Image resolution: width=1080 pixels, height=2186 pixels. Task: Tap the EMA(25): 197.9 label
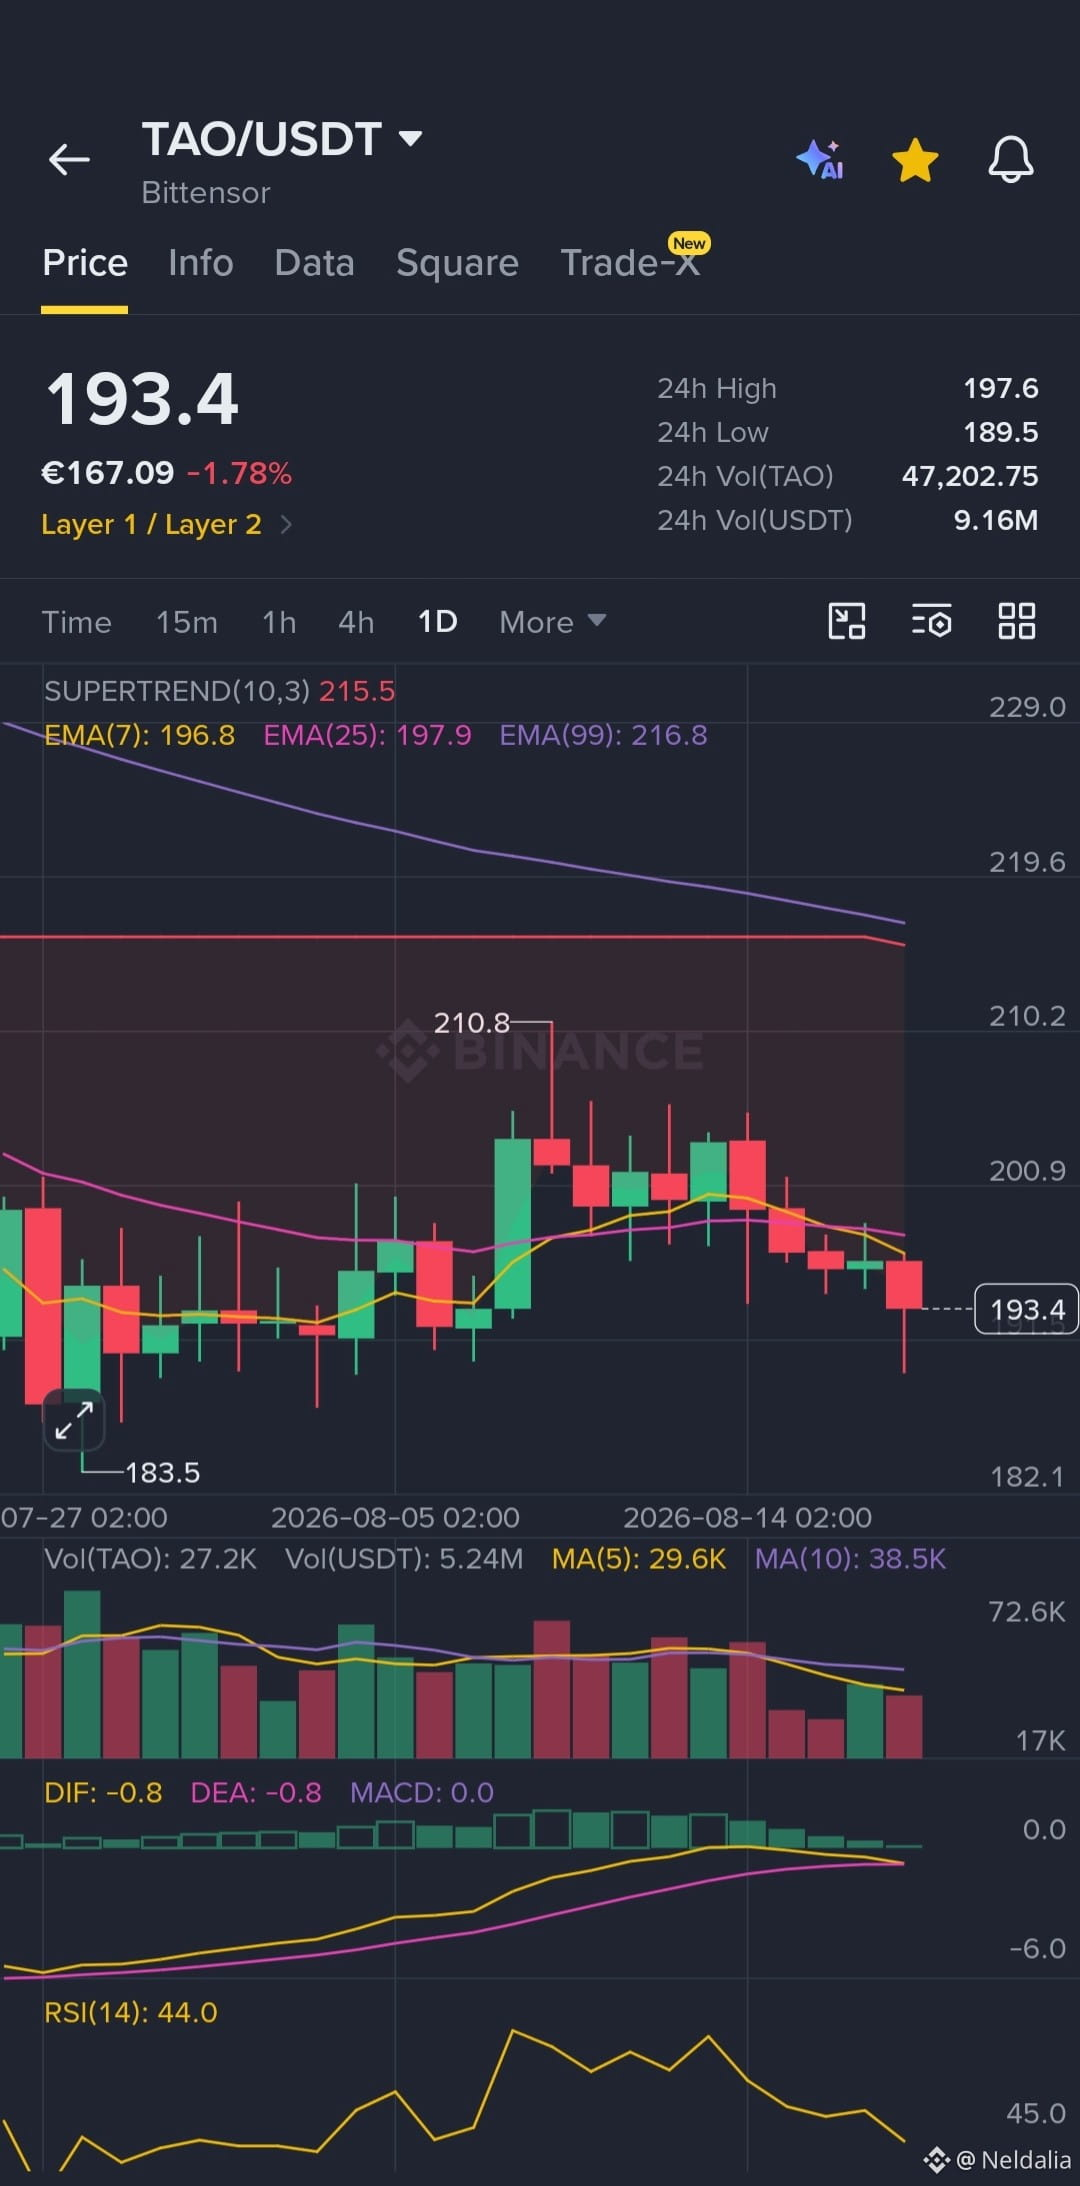367,735
